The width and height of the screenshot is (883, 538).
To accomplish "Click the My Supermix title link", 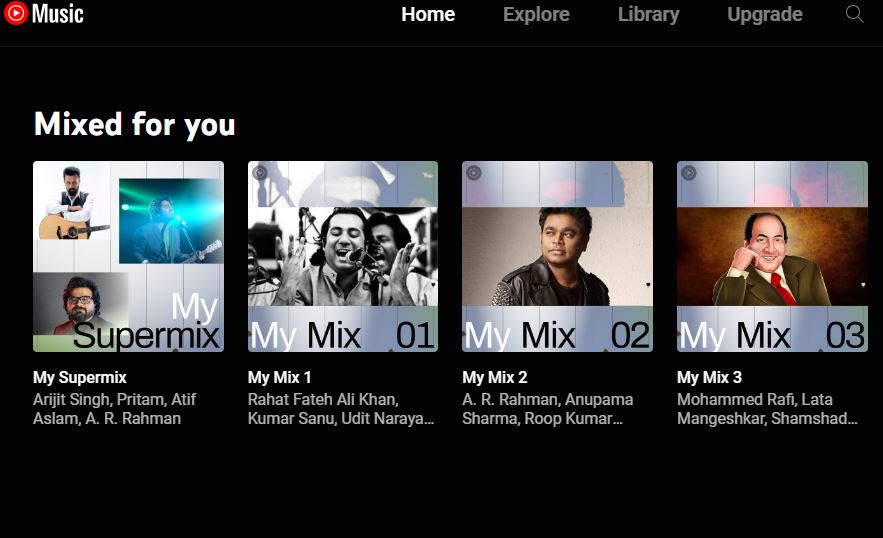I will (x=80, y=377).
